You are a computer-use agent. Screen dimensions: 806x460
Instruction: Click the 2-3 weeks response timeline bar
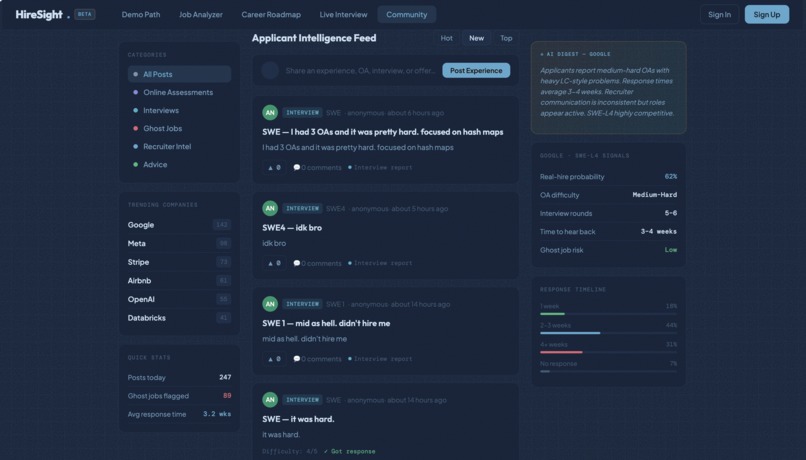[x=608, y=333]
